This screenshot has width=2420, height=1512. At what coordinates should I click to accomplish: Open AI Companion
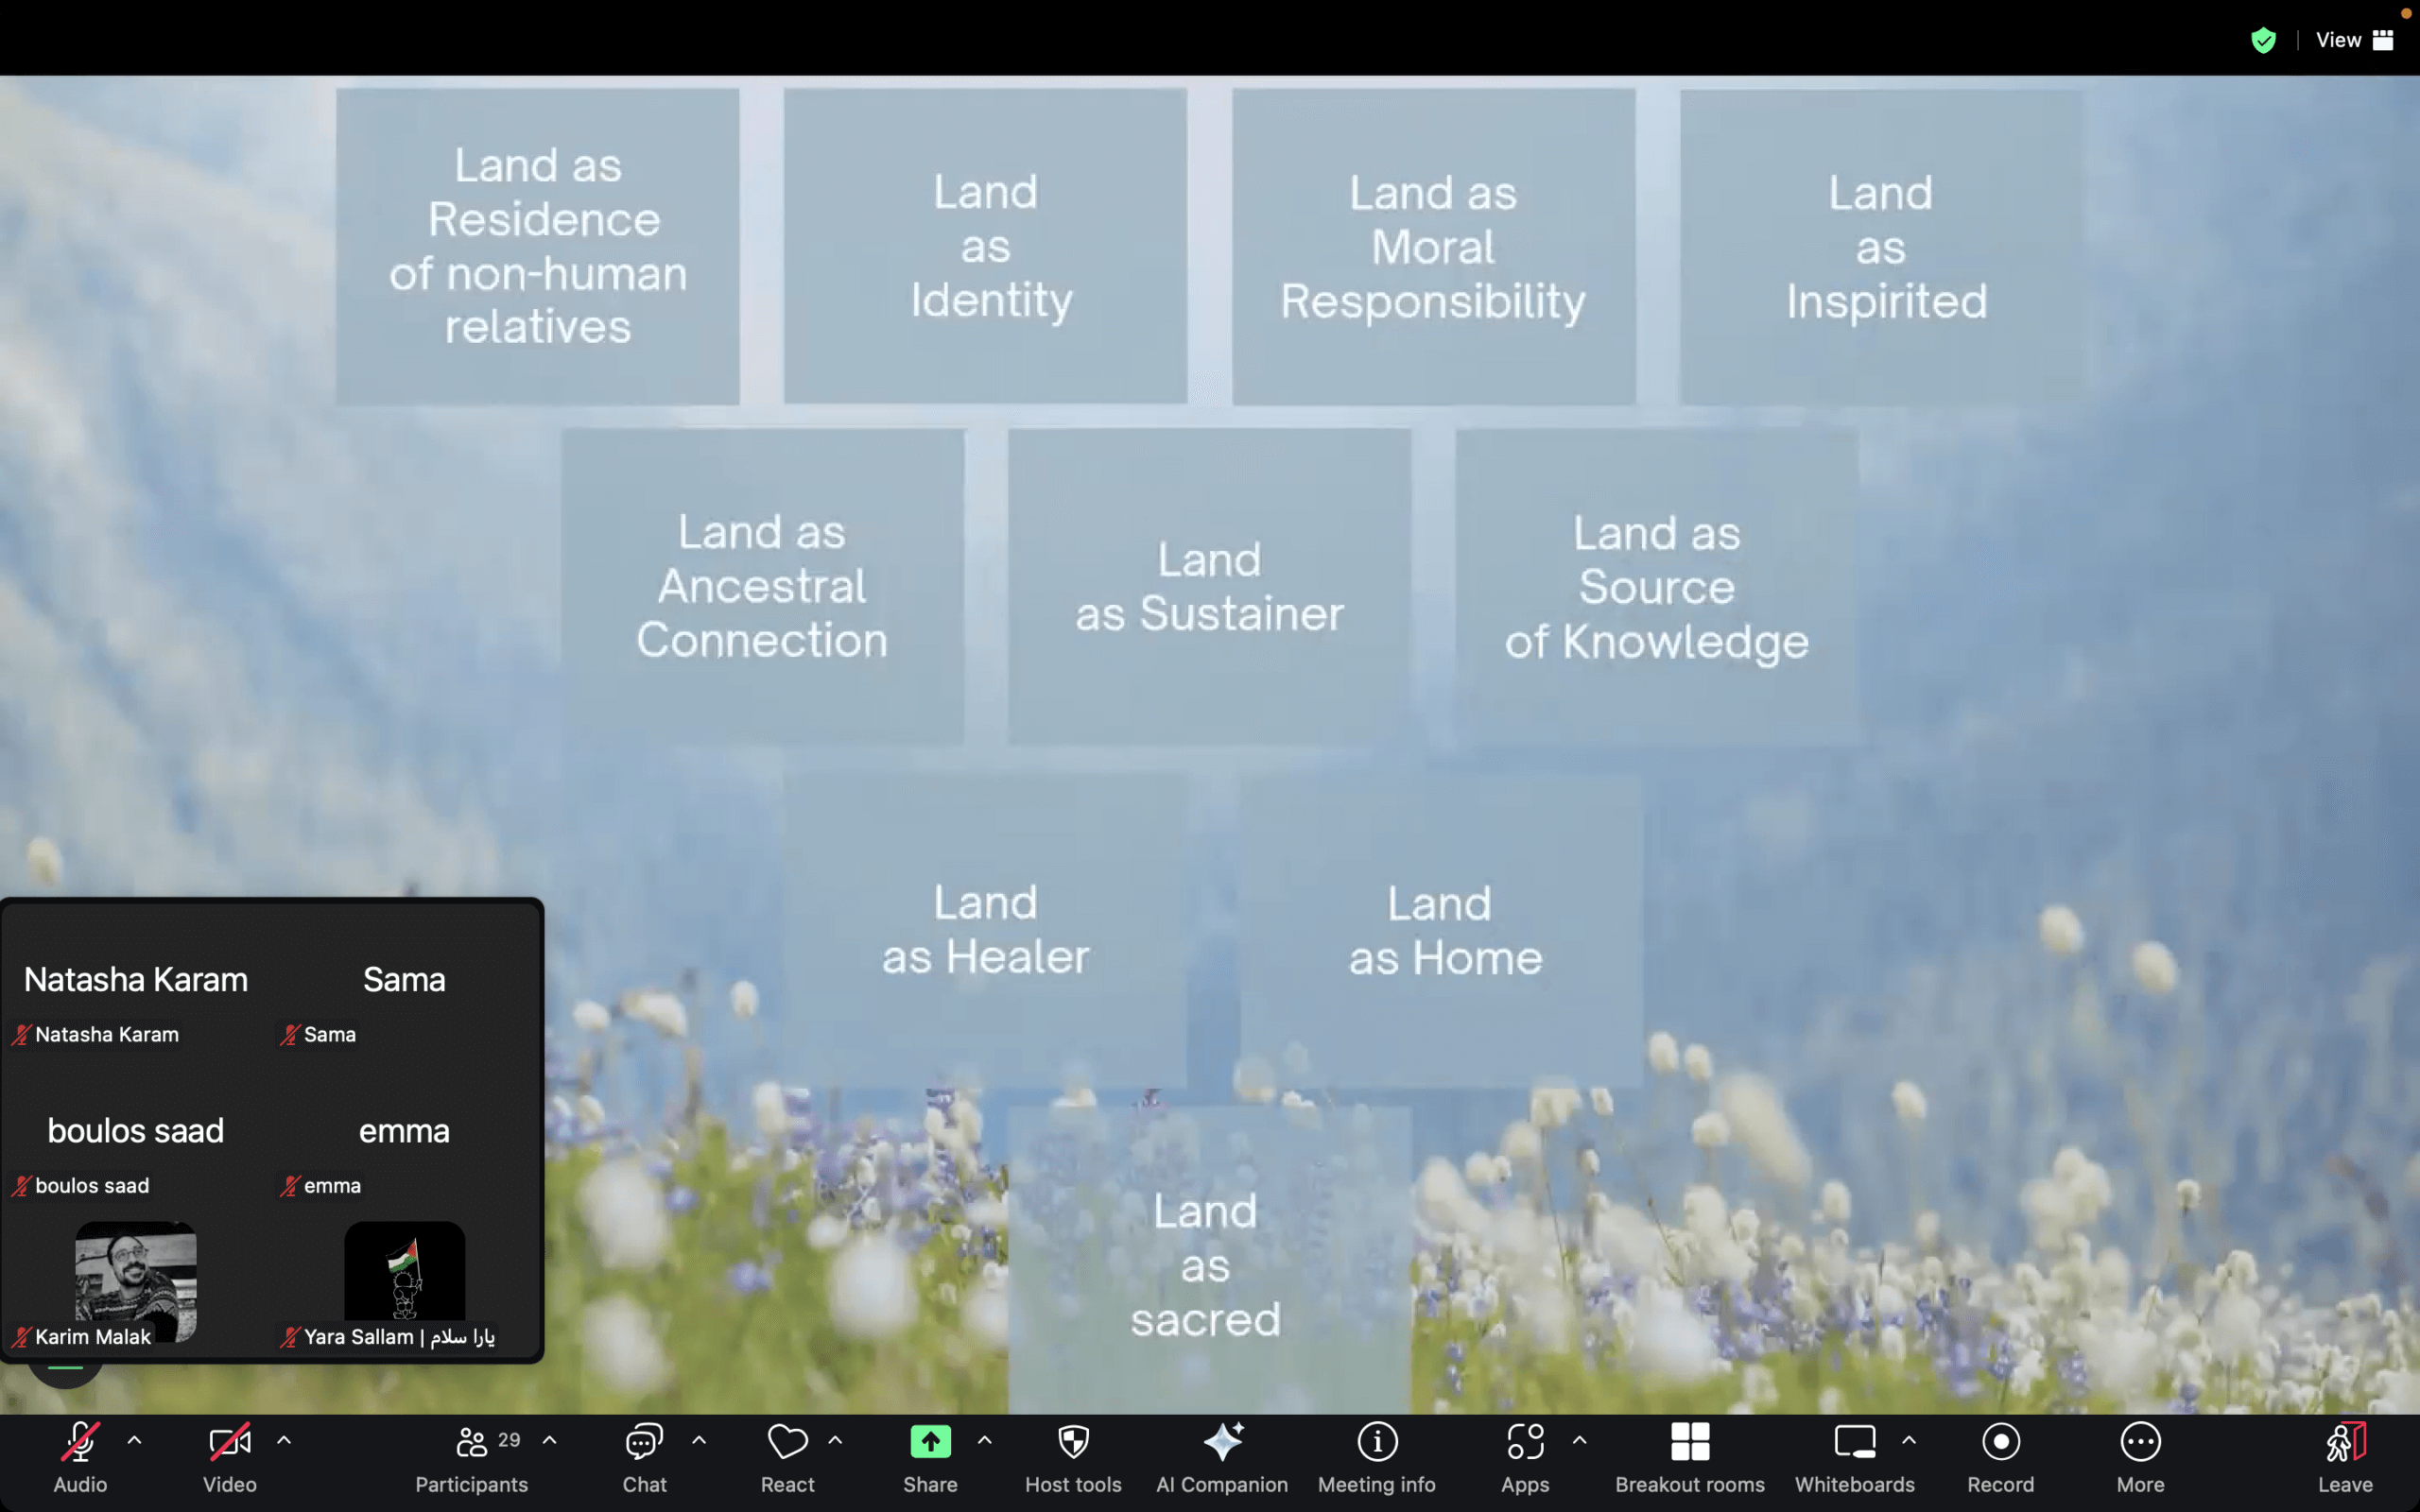[1222, 1443]
